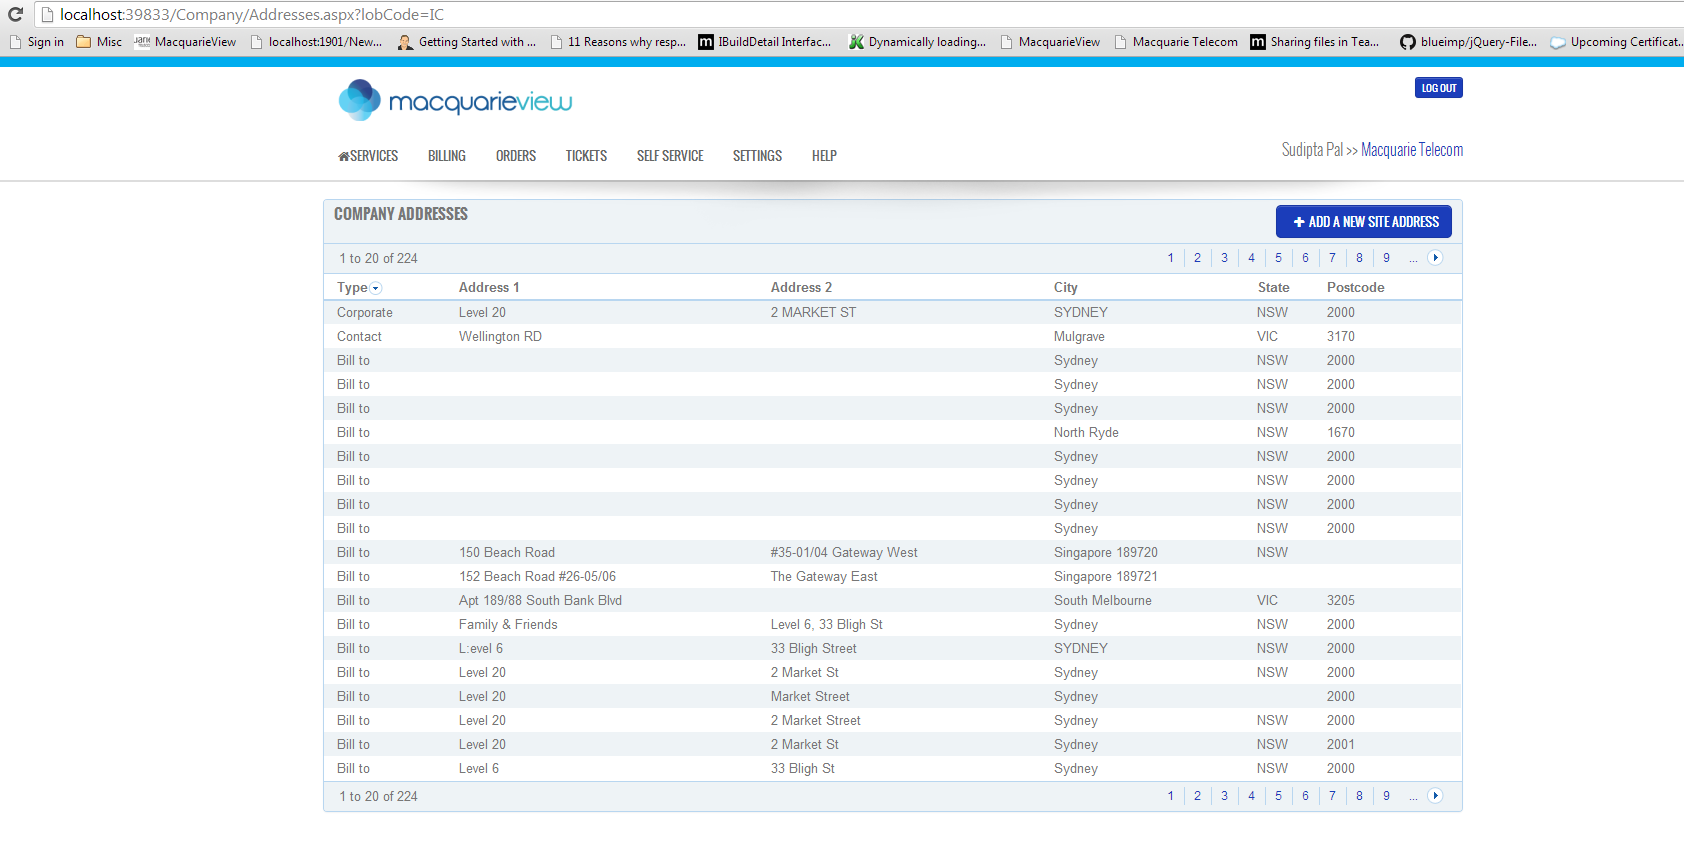
Task: Expand the Type column filter dropdown
Action: pos(376,288)
